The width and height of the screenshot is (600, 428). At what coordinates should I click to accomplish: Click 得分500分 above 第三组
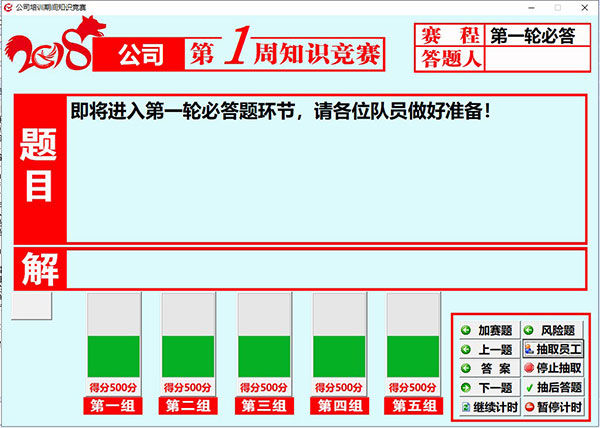pyautogui.click(x=264, y=388)
